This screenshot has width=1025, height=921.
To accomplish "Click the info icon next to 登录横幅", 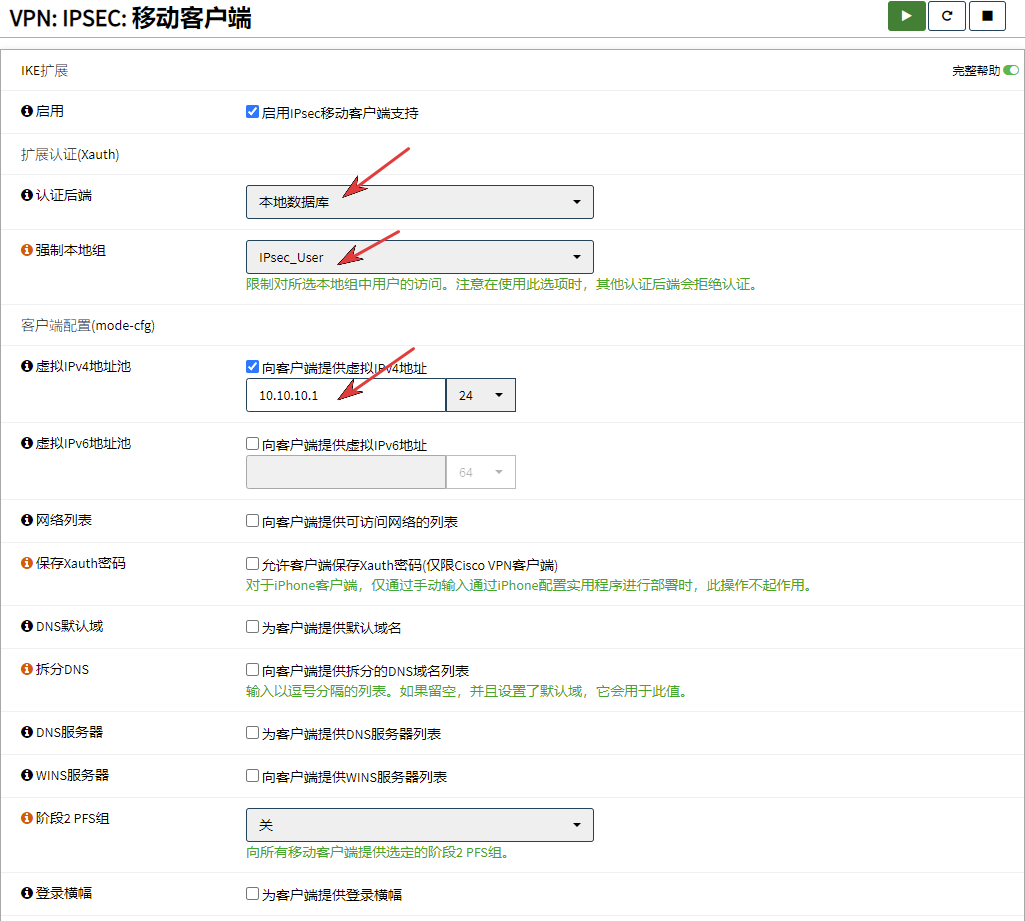I will click(x=27, y=892).
